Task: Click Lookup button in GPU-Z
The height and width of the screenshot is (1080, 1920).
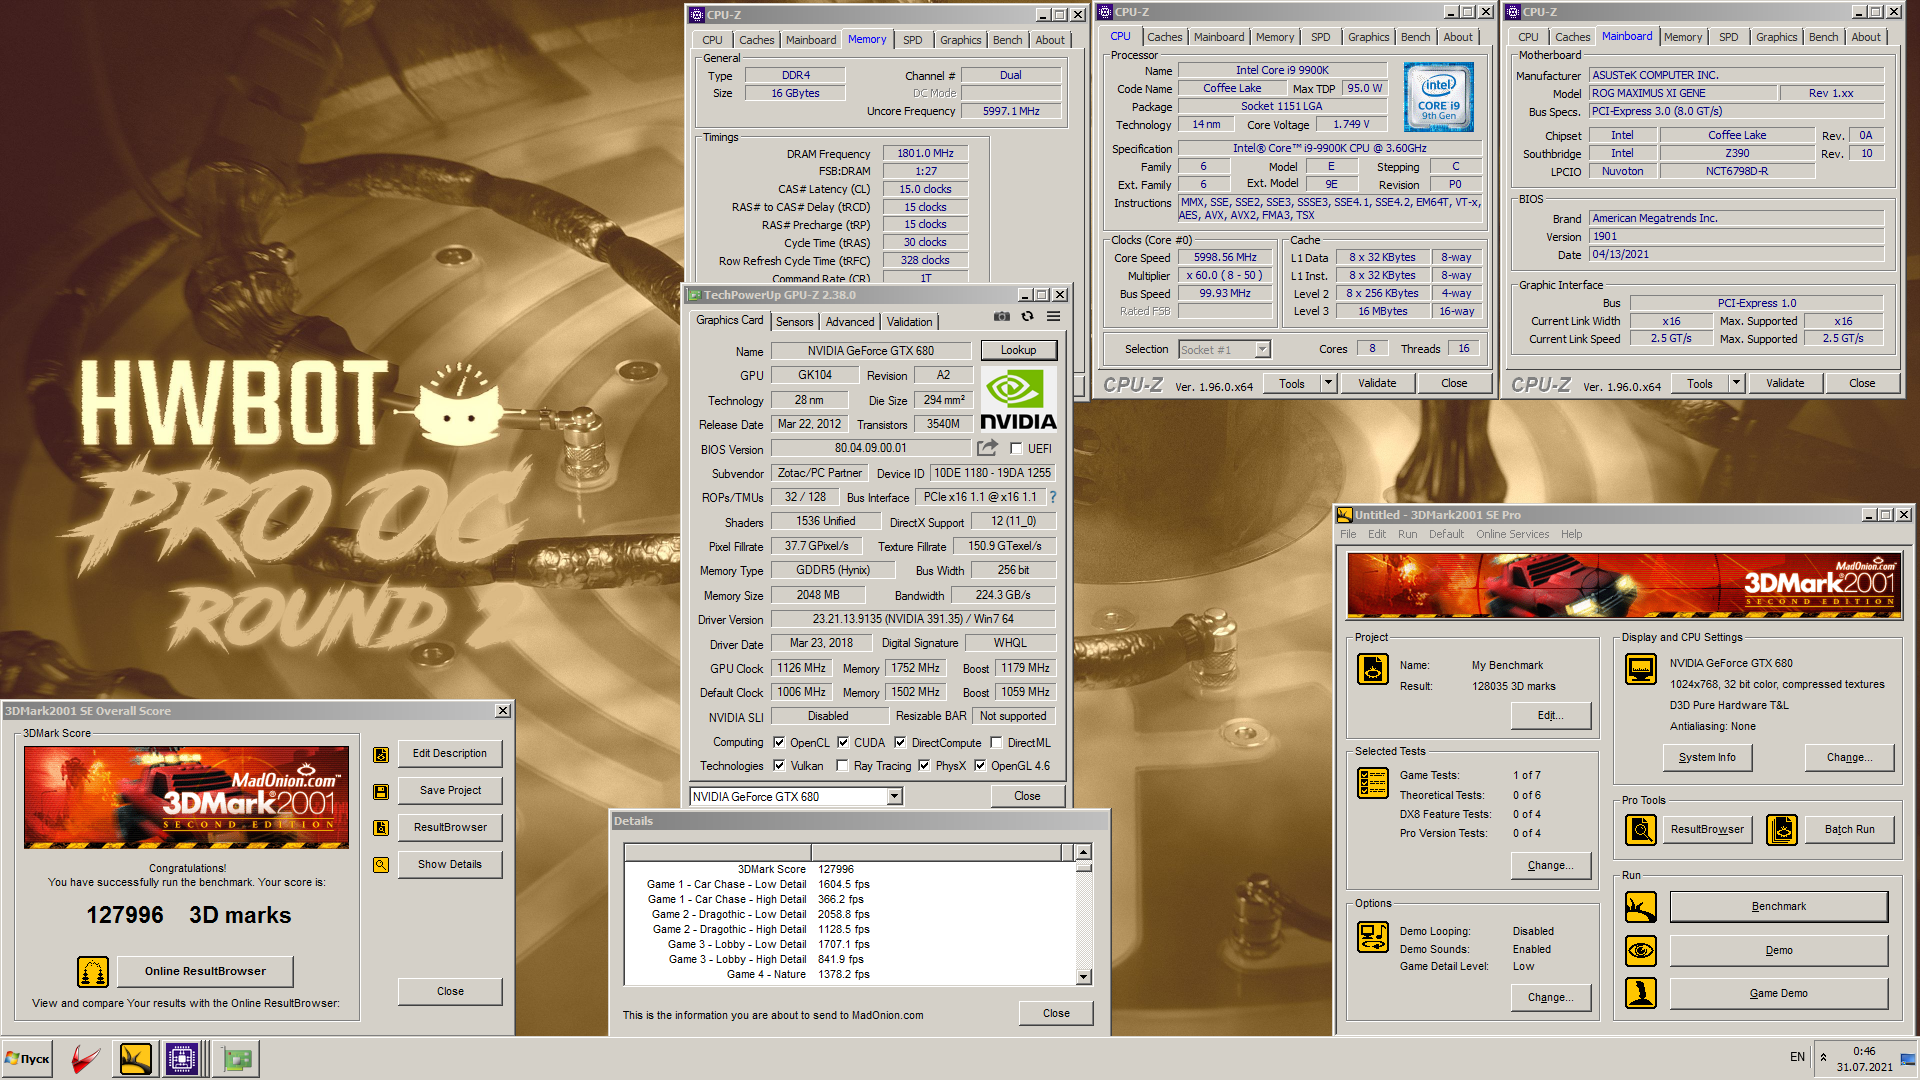Action: [1018, 350]
